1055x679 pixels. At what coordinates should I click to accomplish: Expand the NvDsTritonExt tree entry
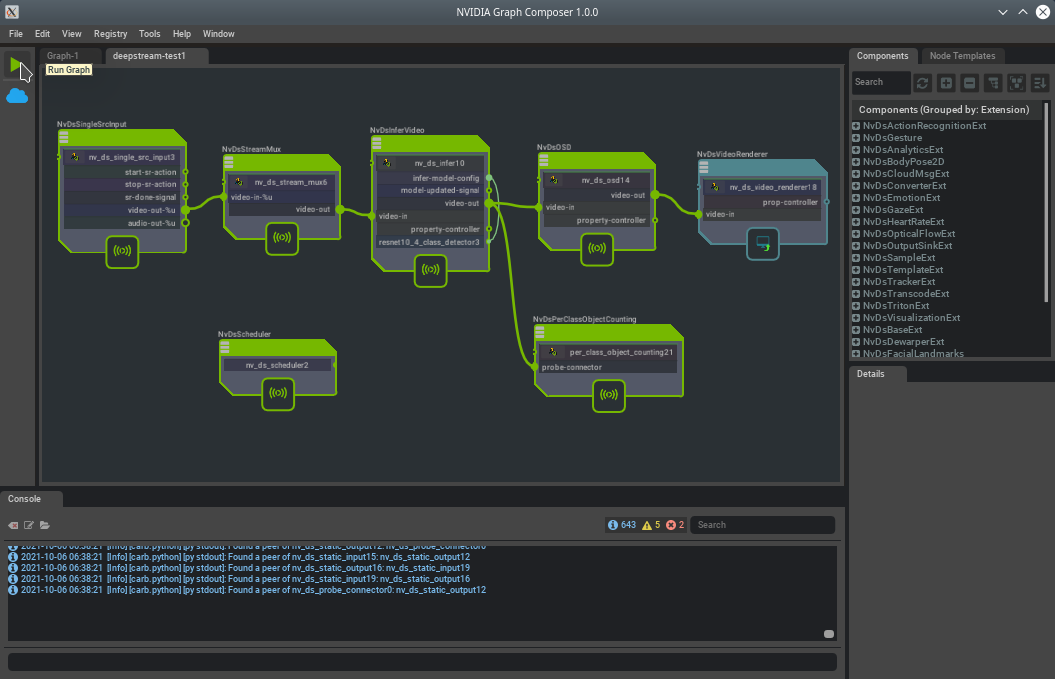pos(856,306)
